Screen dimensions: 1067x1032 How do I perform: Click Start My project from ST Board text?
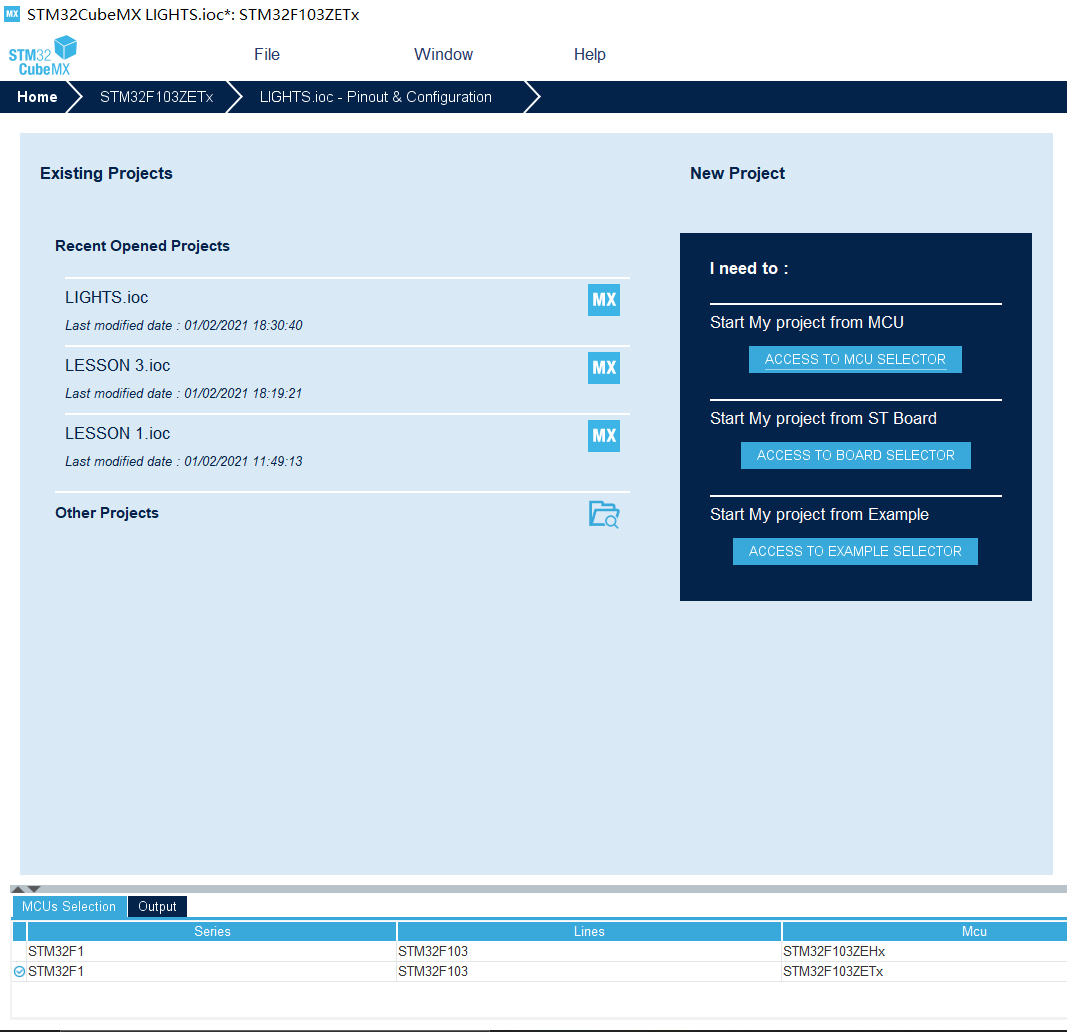(x=823, y=418)
